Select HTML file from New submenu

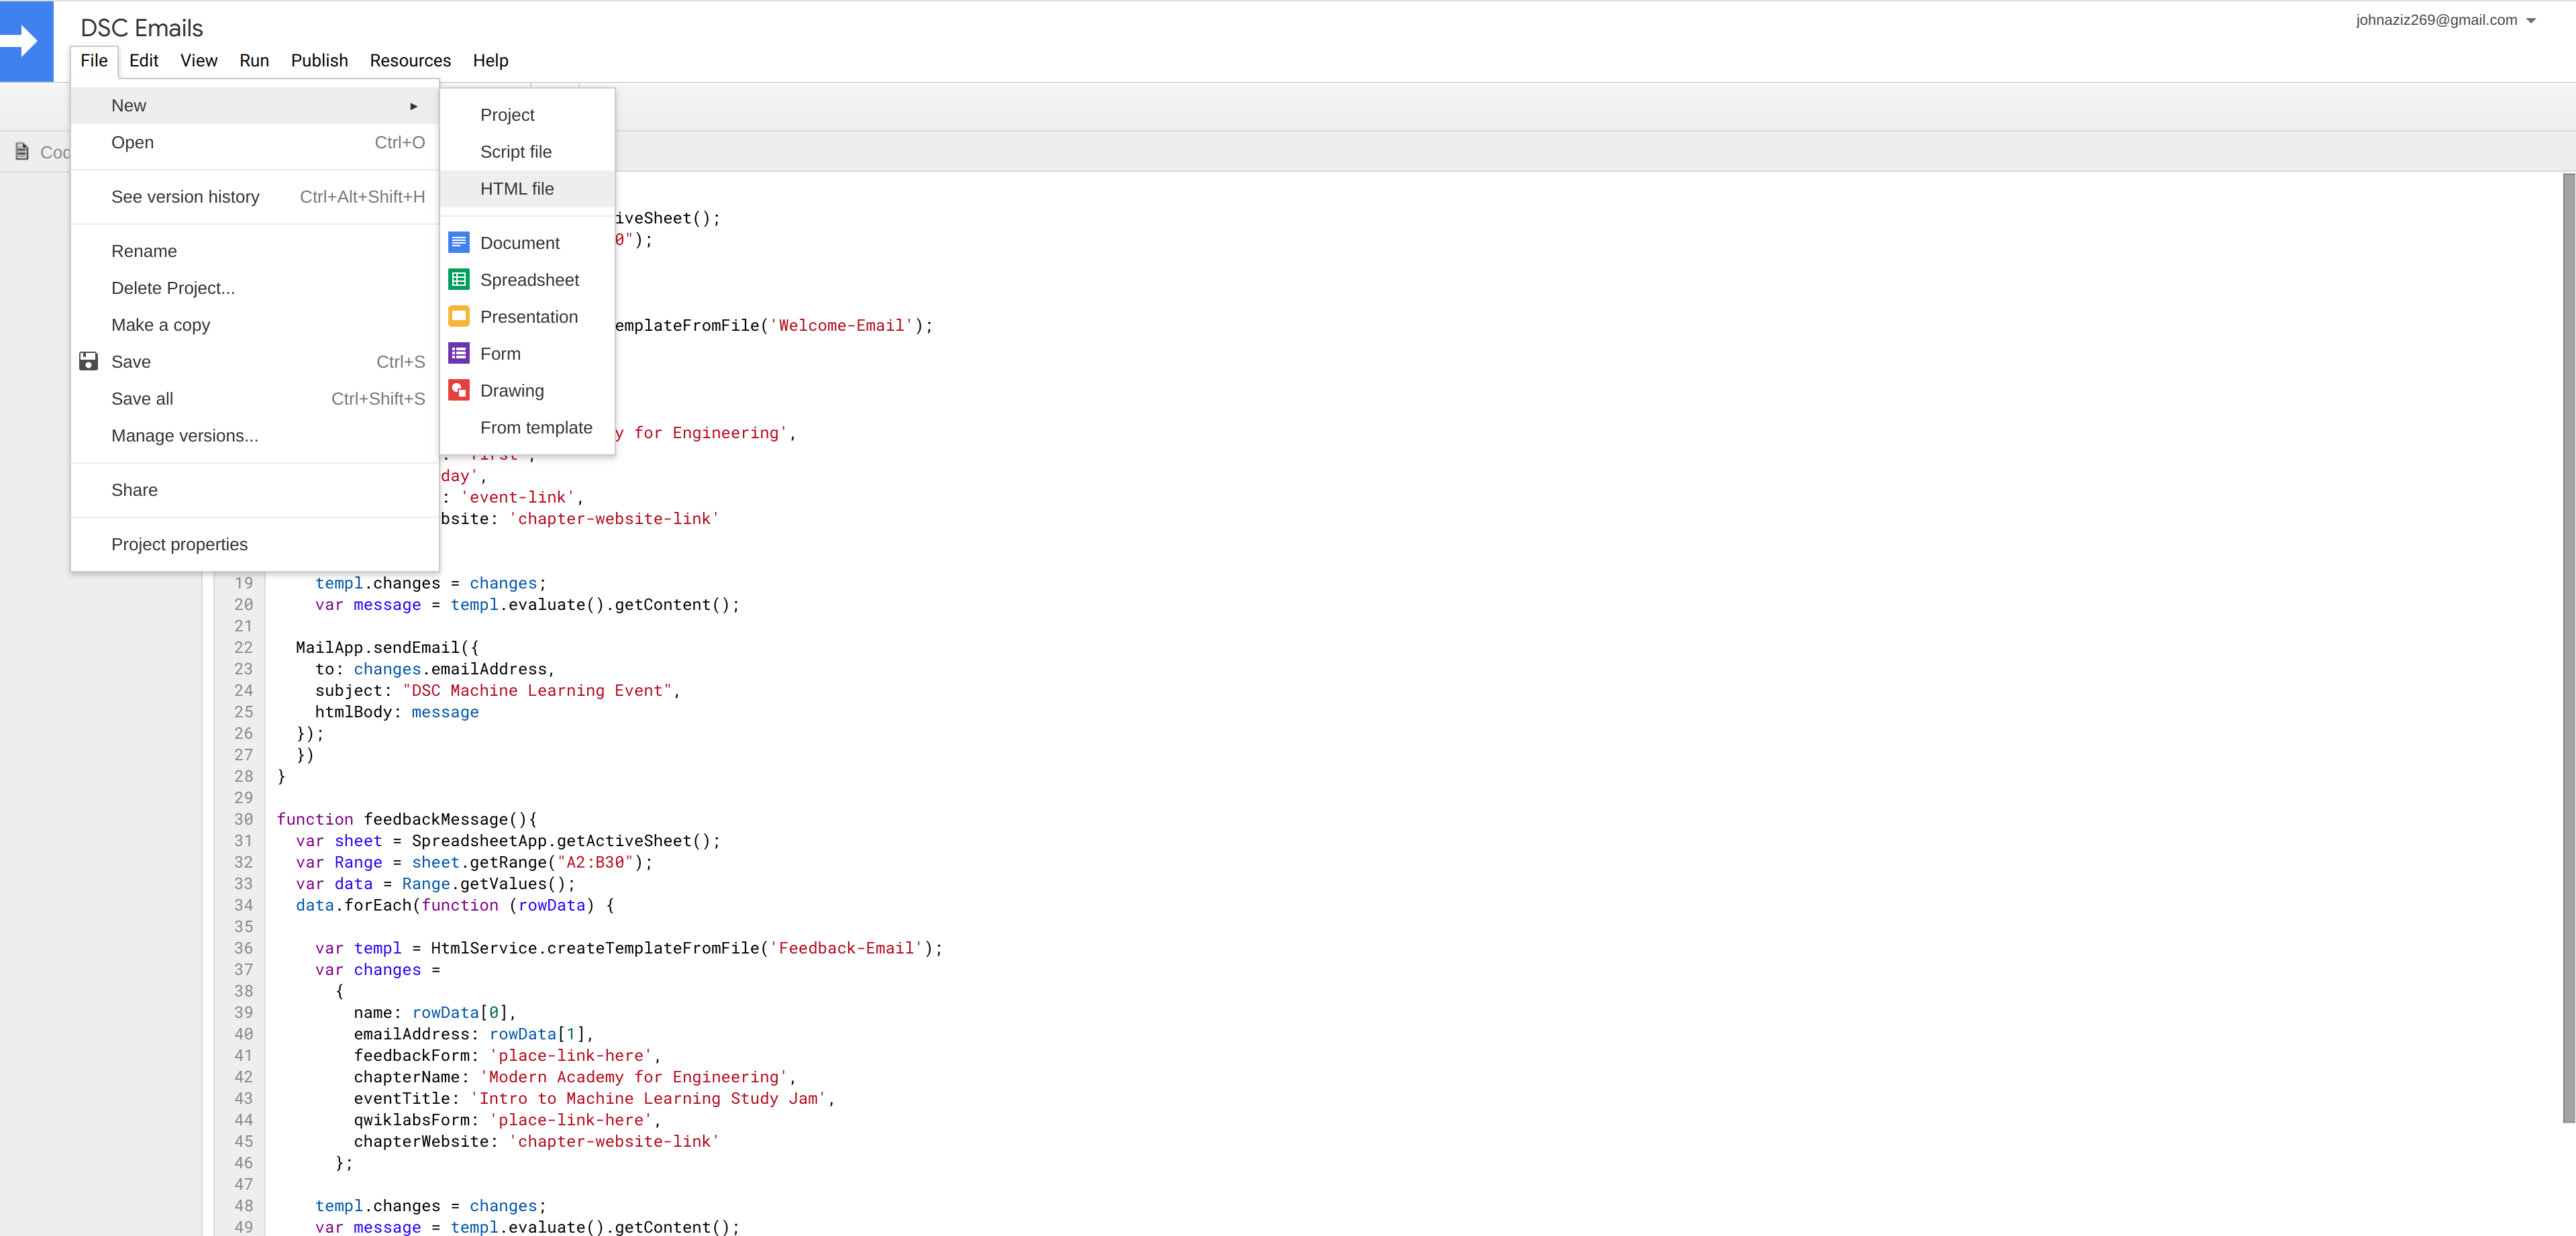[516, 189]
